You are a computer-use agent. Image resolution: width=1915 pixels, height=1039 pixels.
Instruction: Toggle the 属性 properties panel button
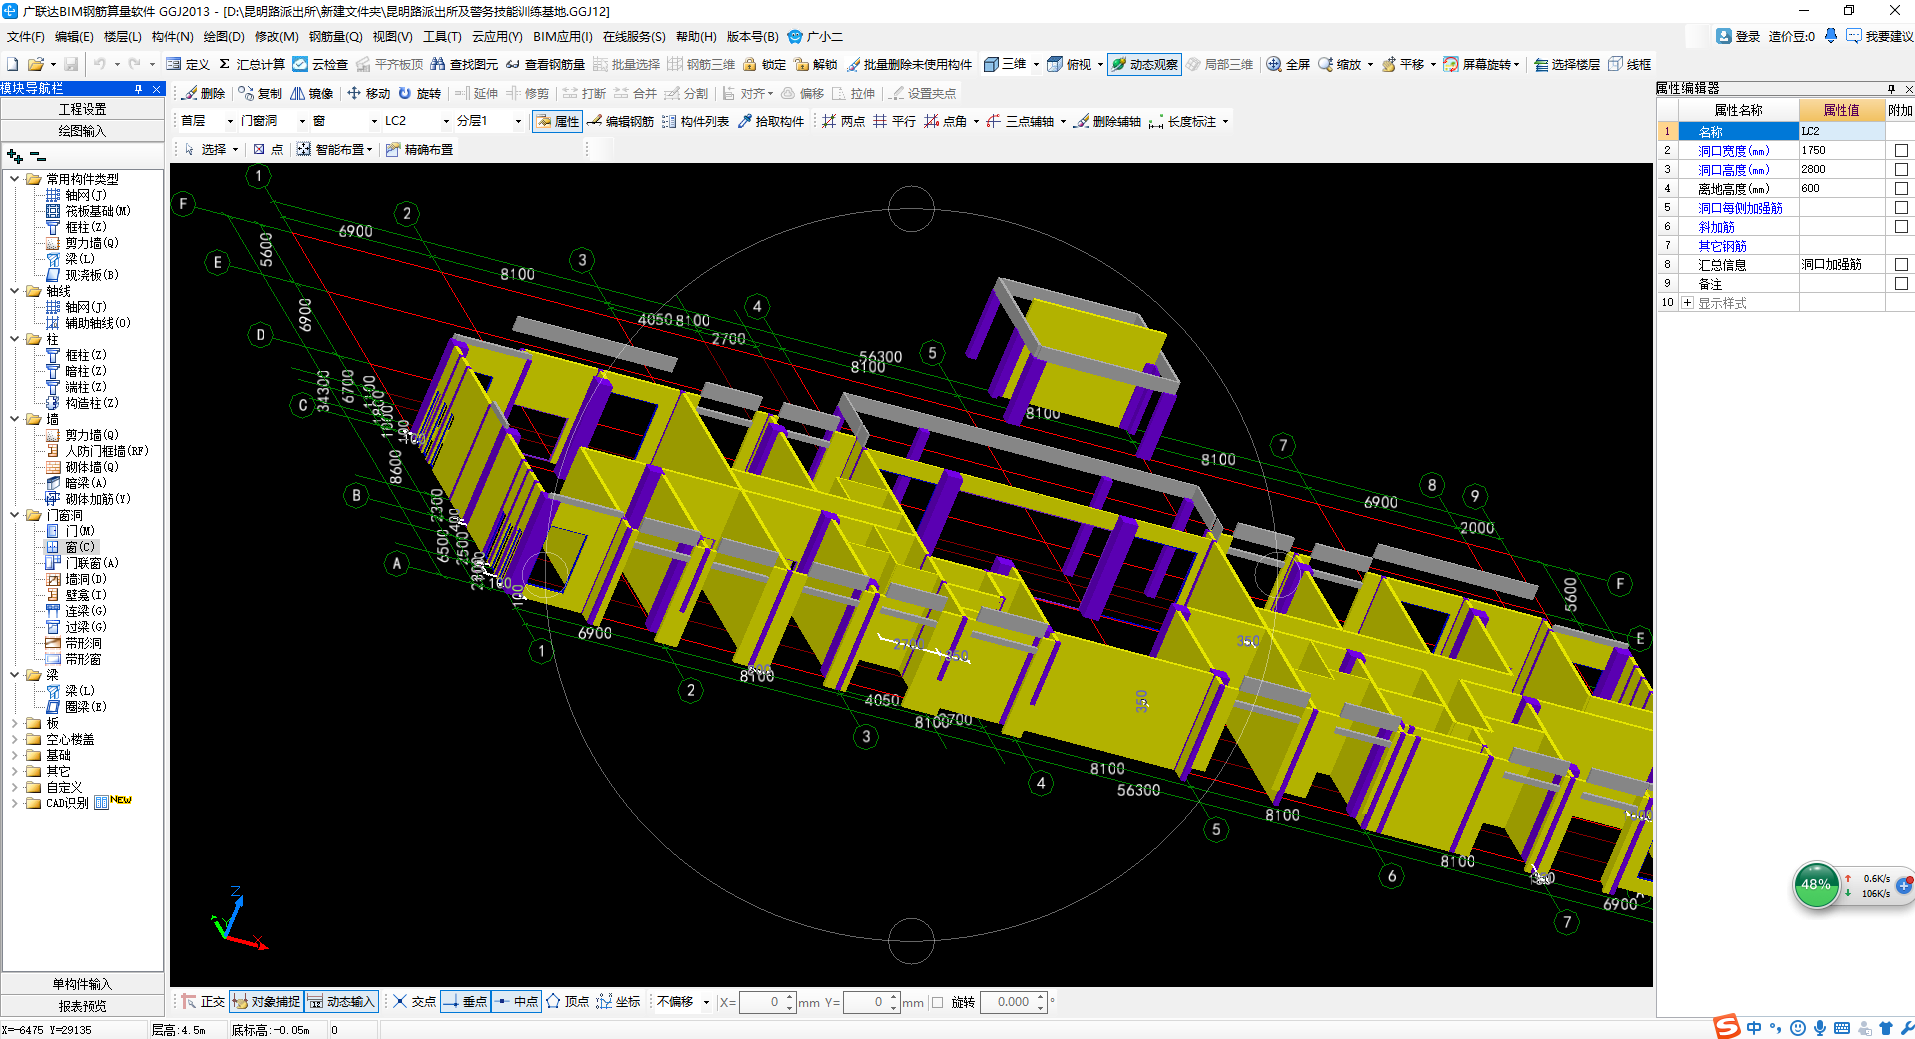557,121
